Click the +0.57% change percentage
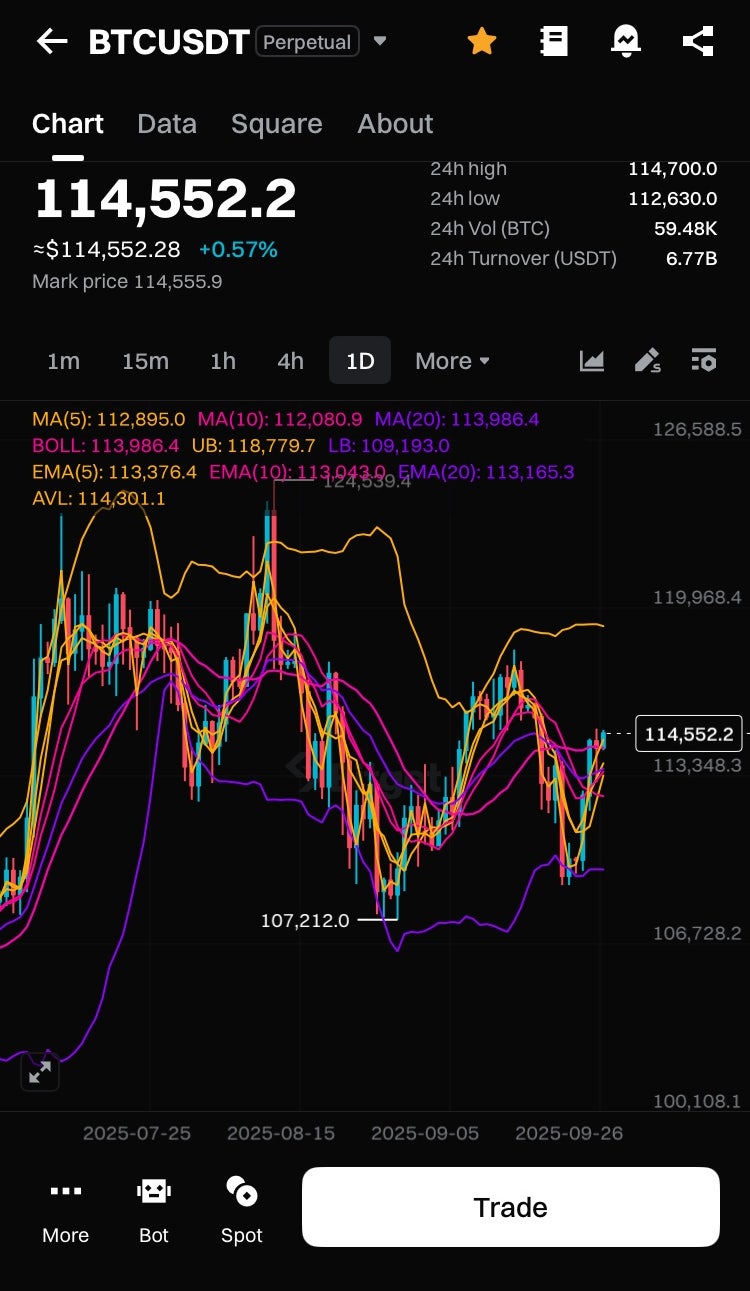This screenshot has height=1291, width=750. (238, 250)
